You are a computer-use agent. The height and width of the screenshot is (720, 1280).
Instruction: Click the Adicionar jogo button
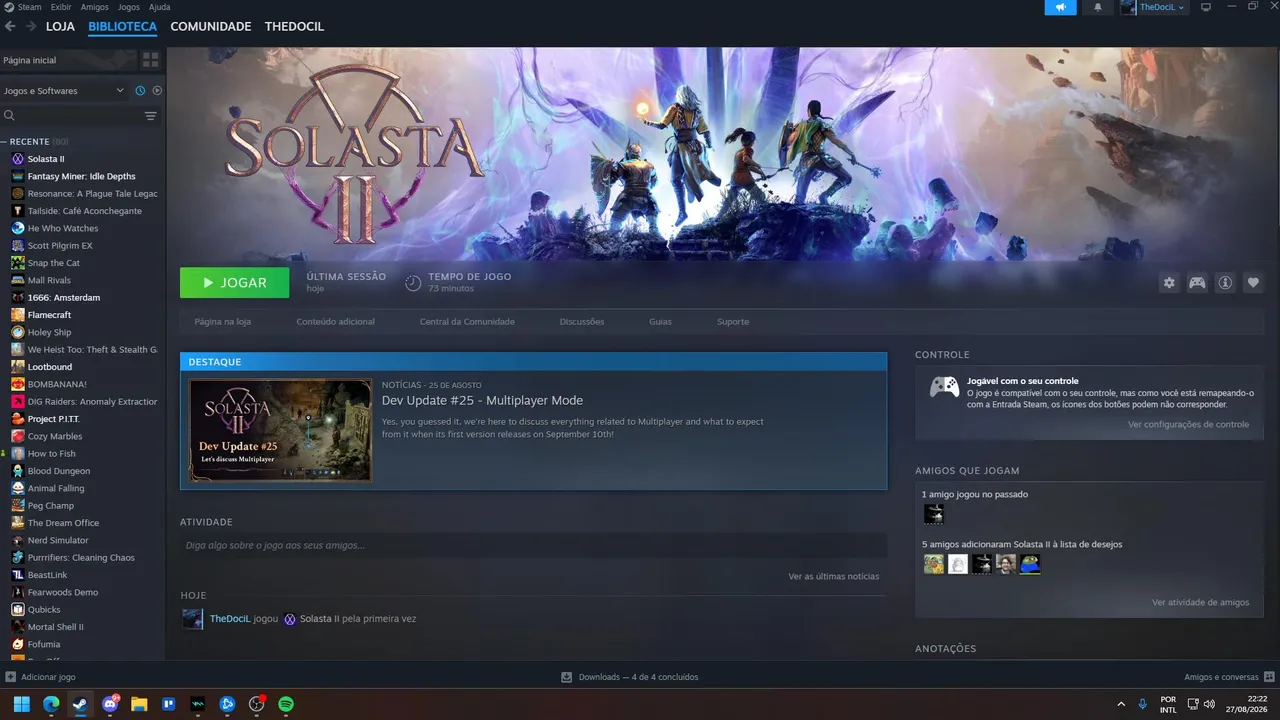click(40, 677)
